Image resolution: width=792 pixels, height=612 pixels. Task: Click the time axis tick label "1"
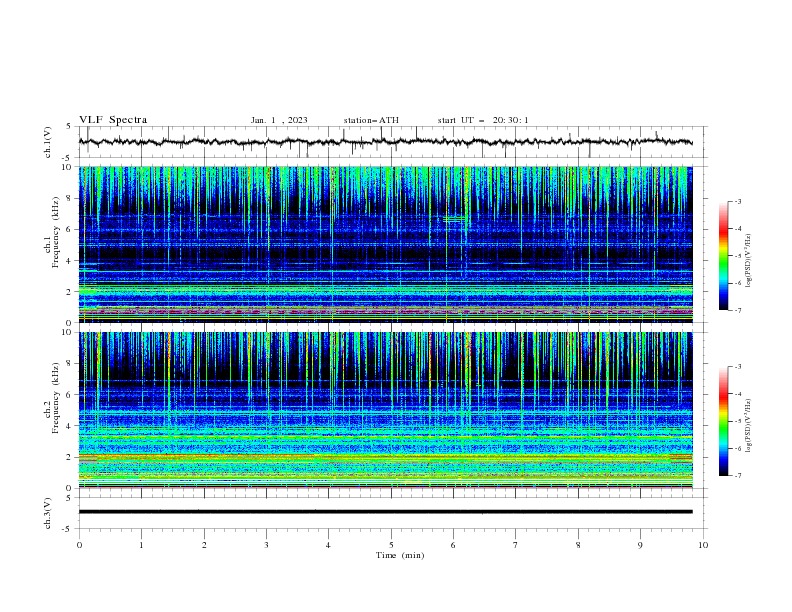[x=141, y=545]
